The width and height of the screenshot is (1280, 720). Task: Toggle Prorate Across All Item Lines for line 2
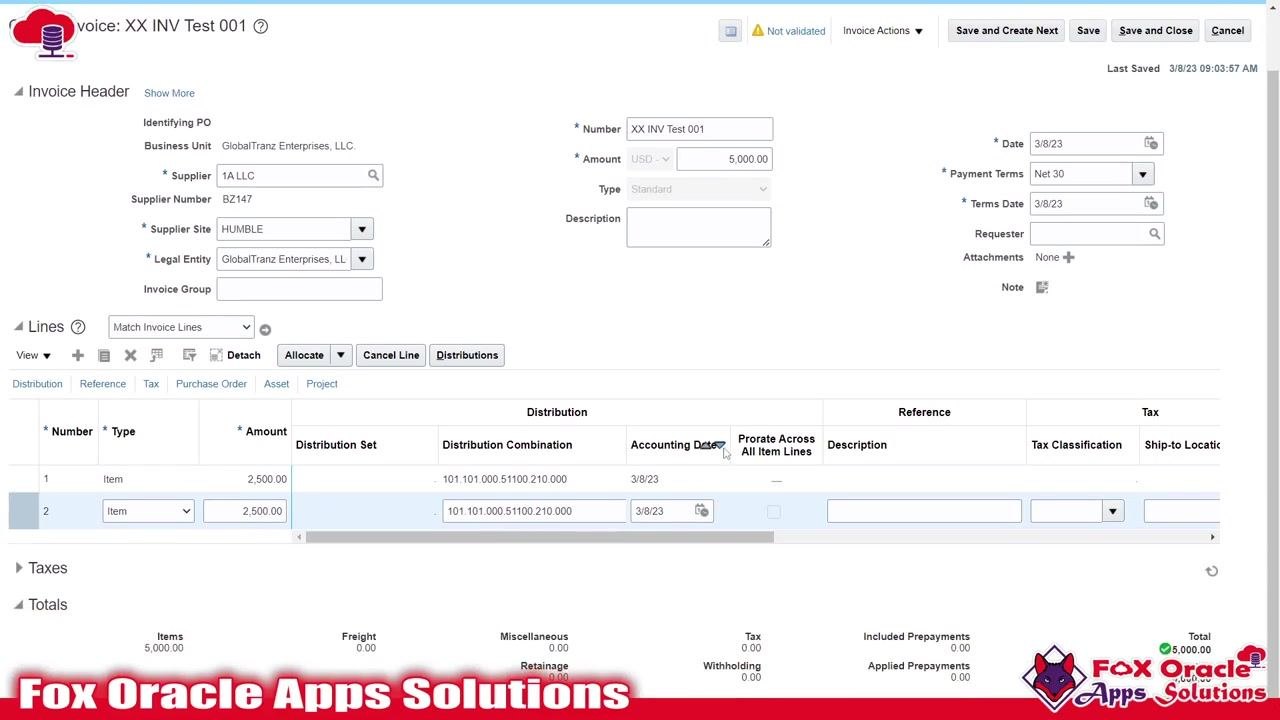(x=773, y=512)
